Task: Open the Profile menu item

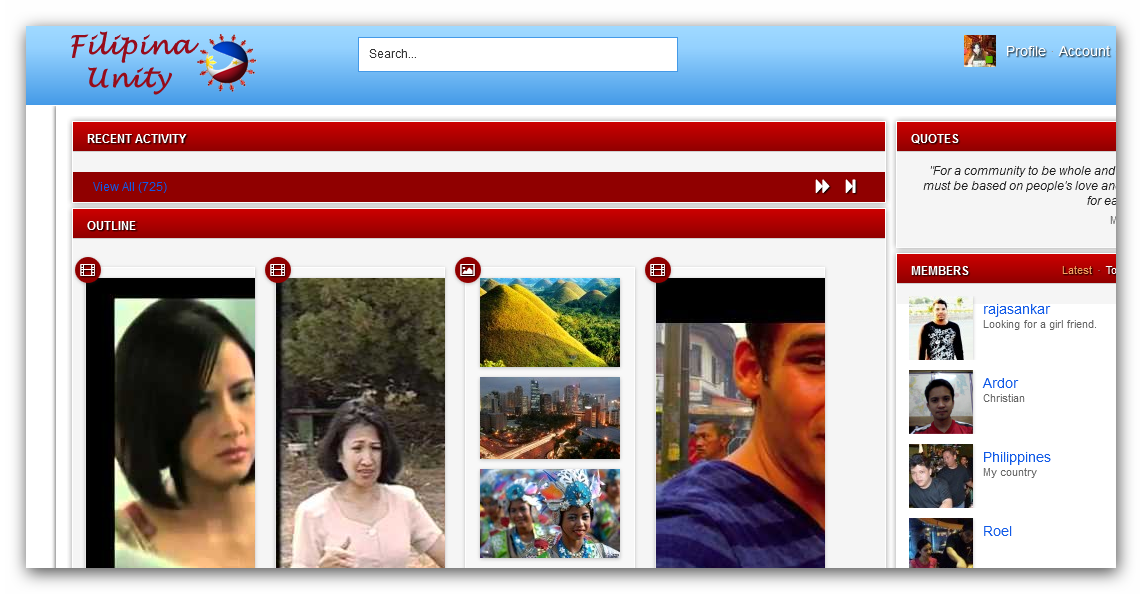Action: (x=1025, y=51)
